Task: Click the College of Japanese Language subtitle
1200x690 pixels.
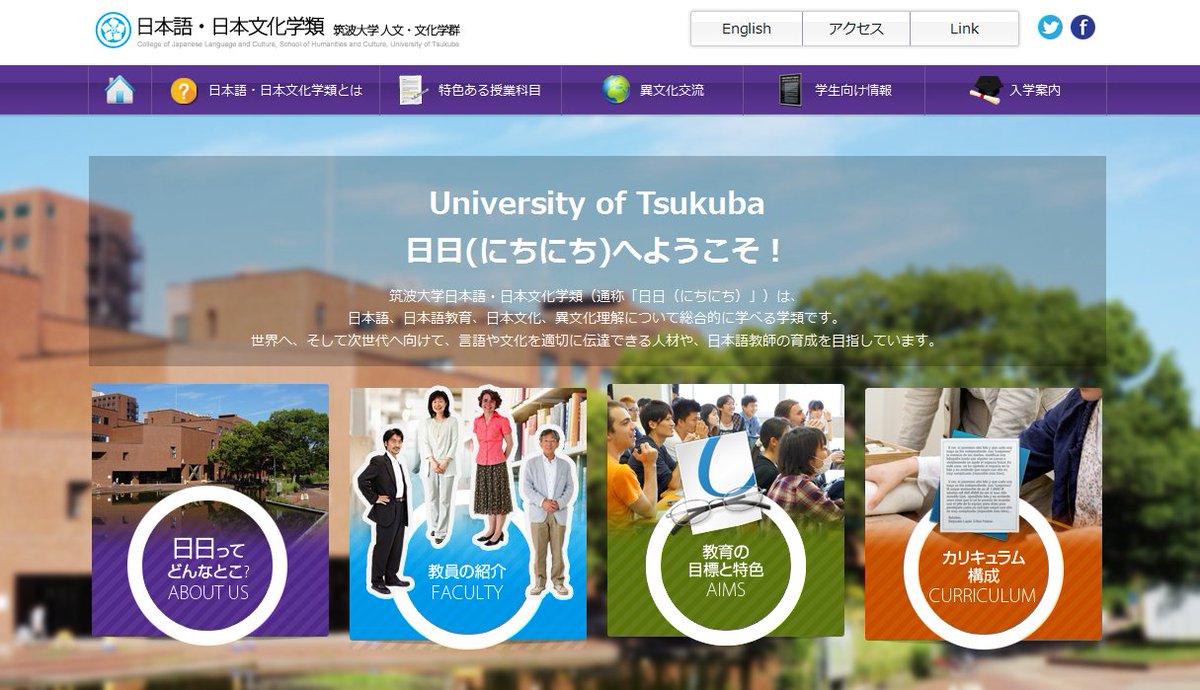Action: click(298, 45)
